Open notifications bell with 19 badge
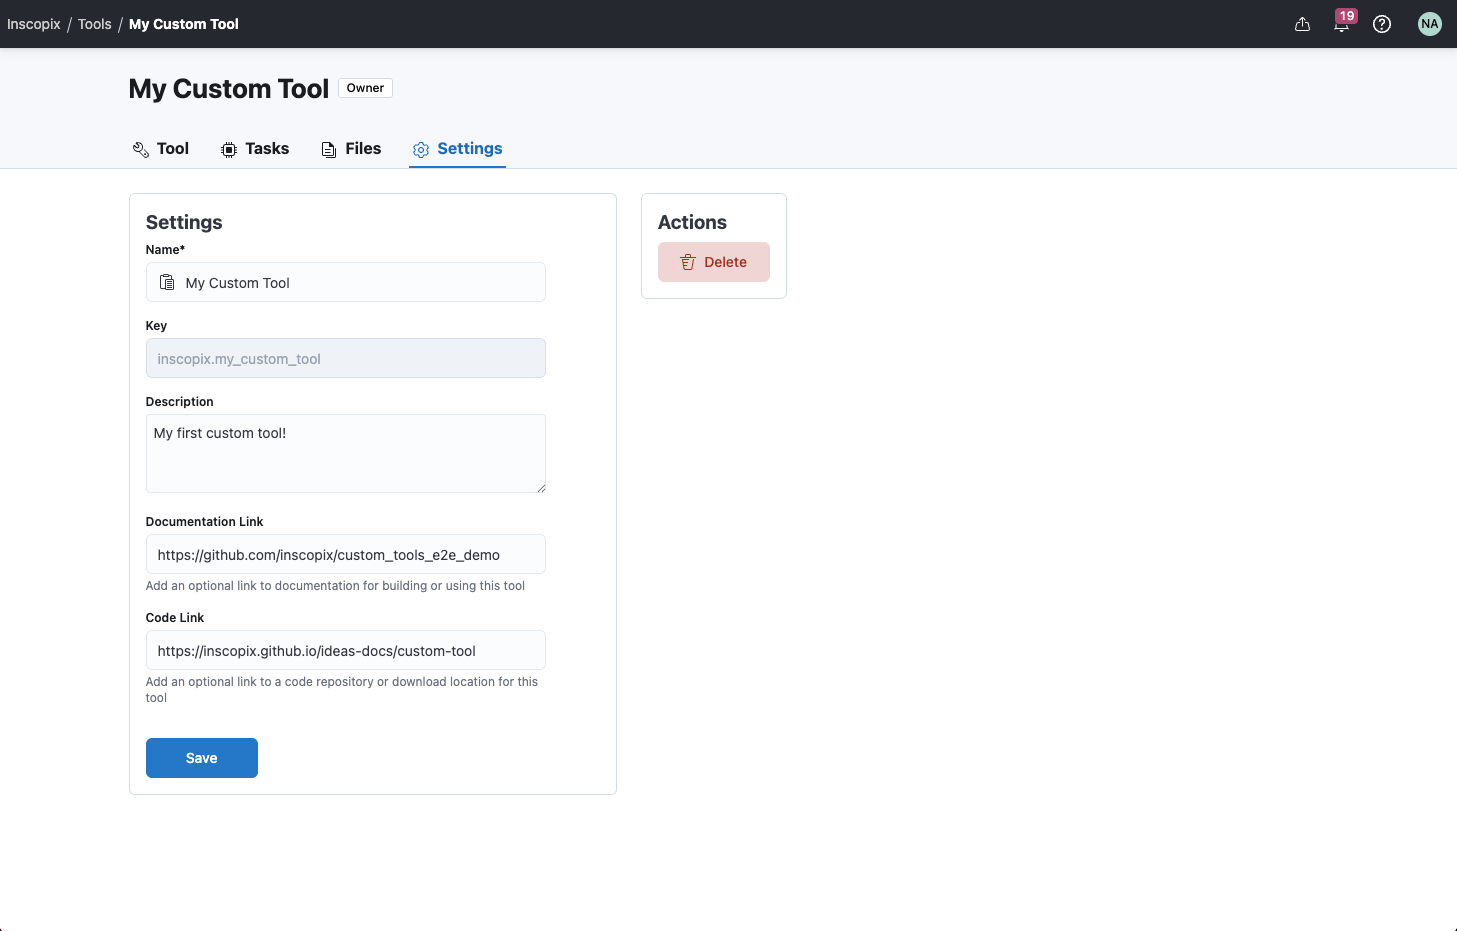1457x931 pixels. 1341,24
